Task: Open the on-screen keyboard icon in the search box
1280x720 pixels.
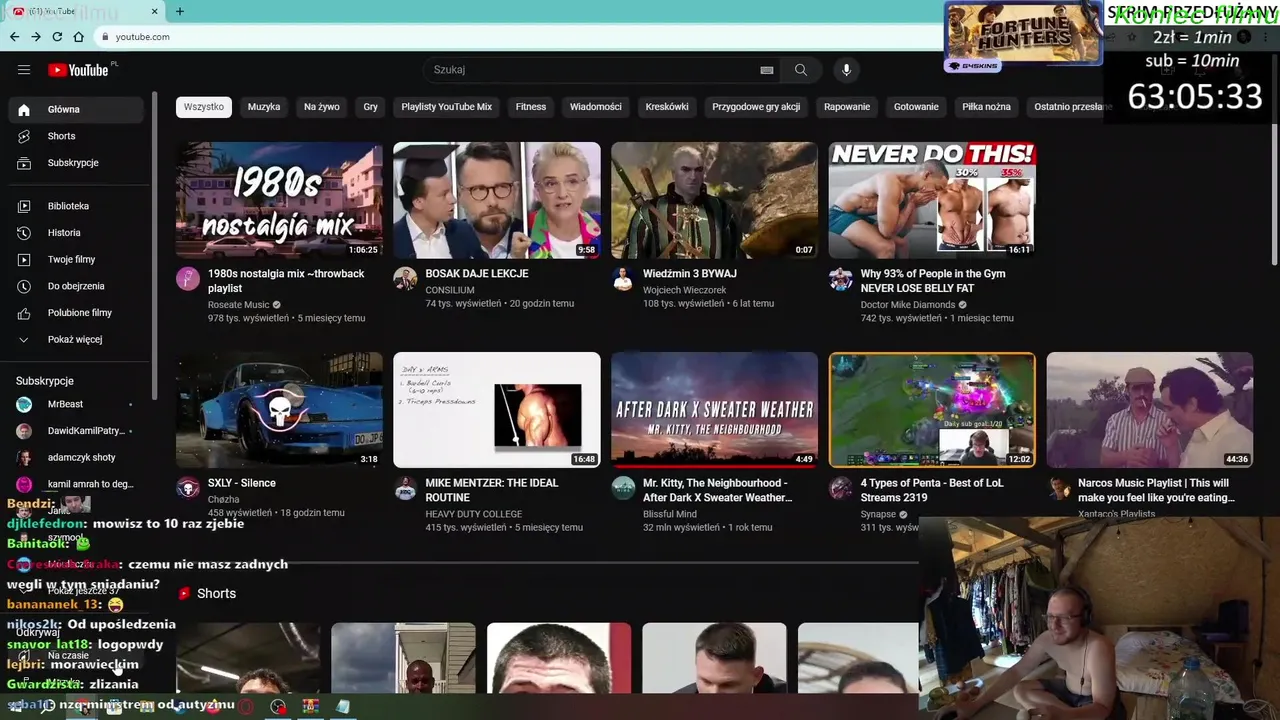Action: (x=766, y=70)
